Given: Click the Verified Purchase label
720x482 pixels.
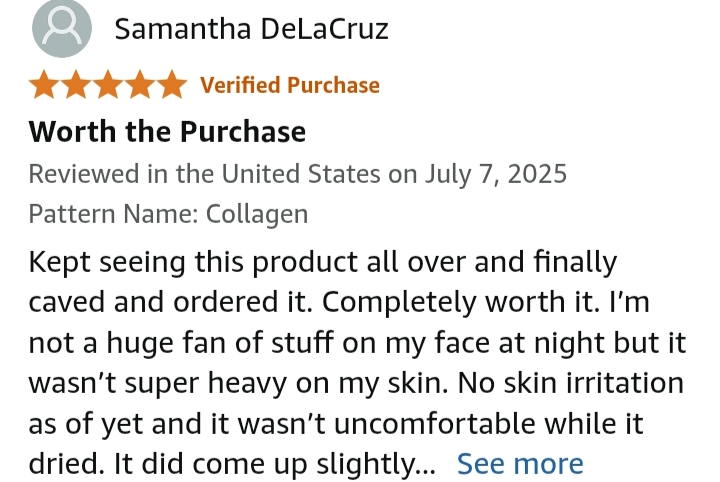Looking at the screenshot, I should [290, 85].
